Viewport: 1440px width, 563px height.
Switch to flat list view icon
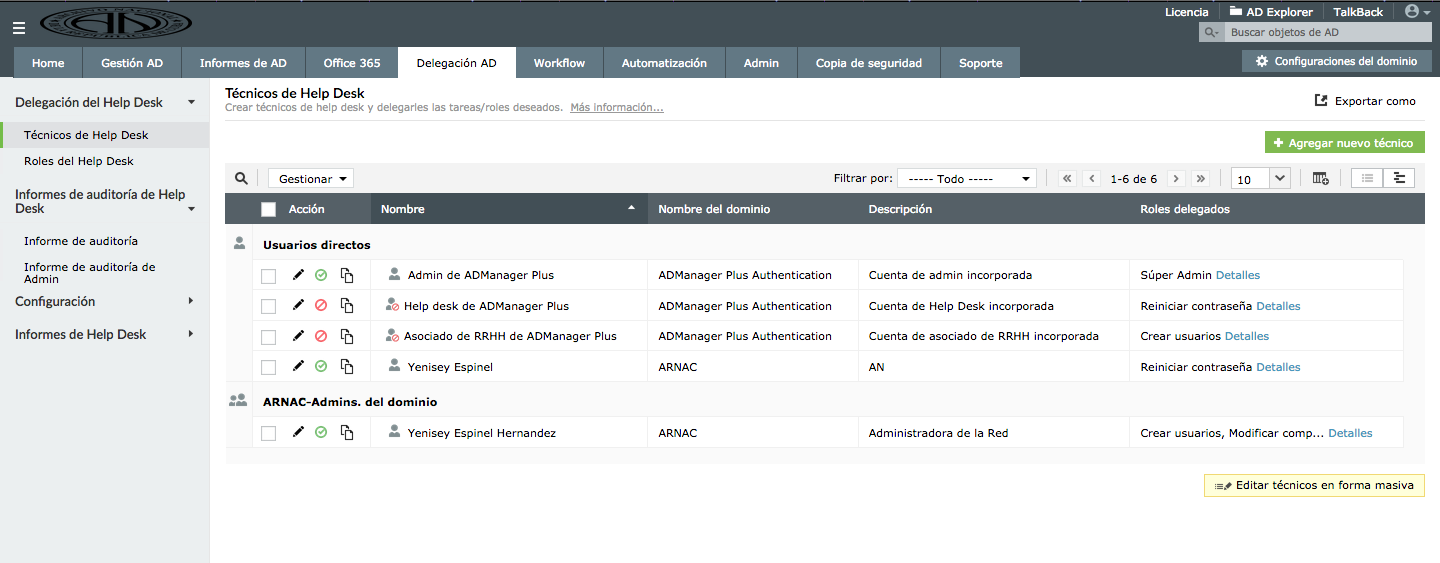tap(1368, 178)
